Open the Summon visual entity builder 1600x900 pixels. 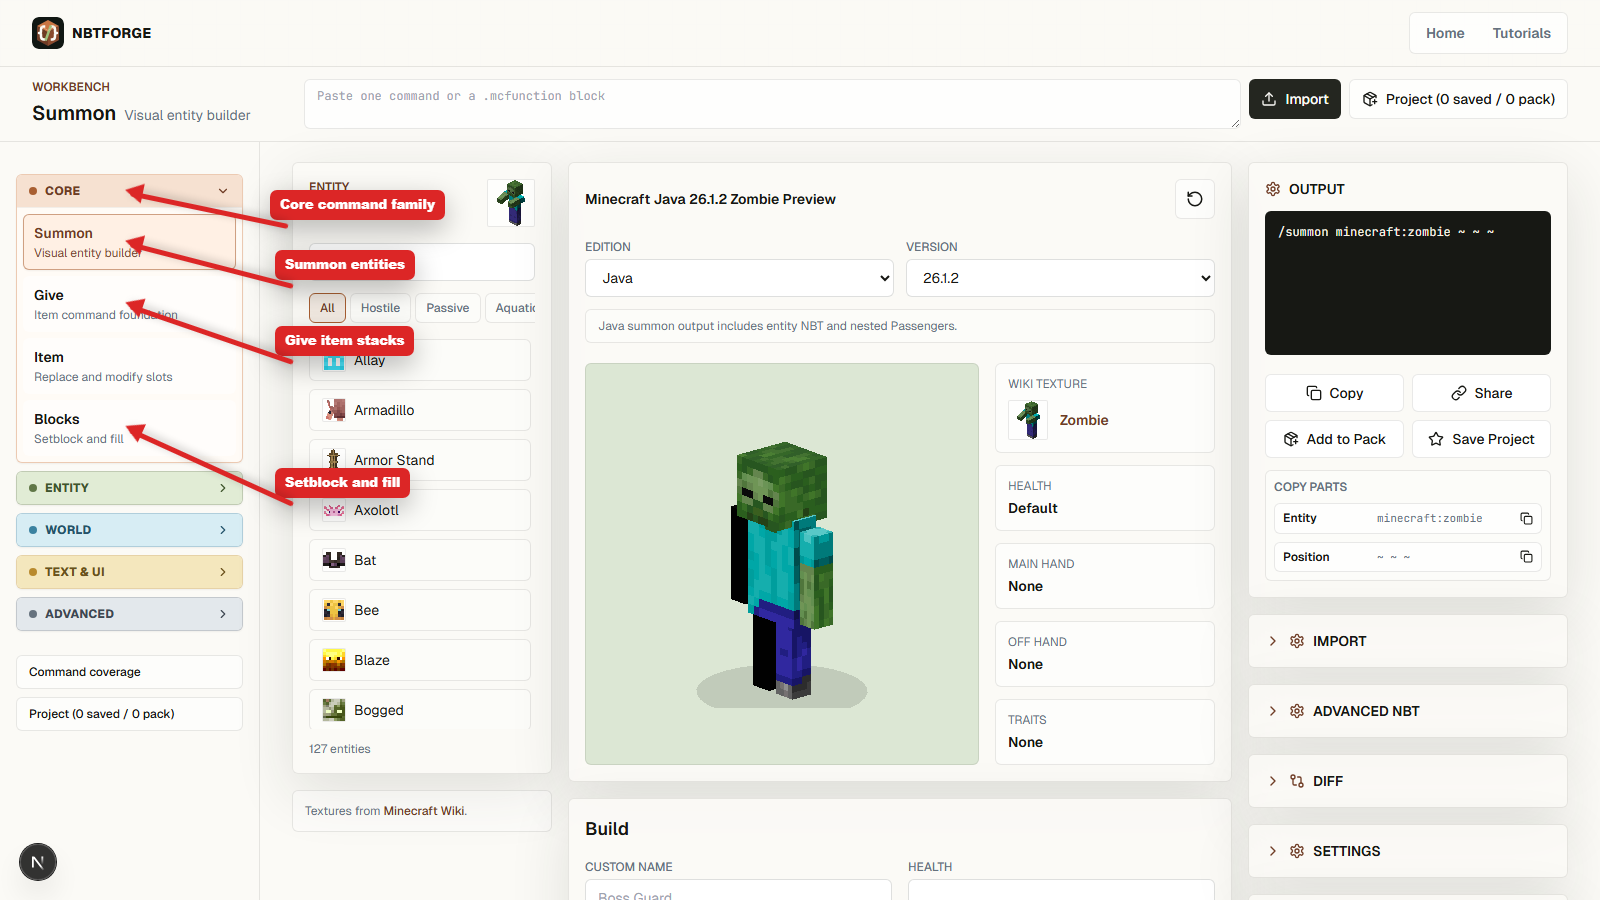tap(129, 242)
